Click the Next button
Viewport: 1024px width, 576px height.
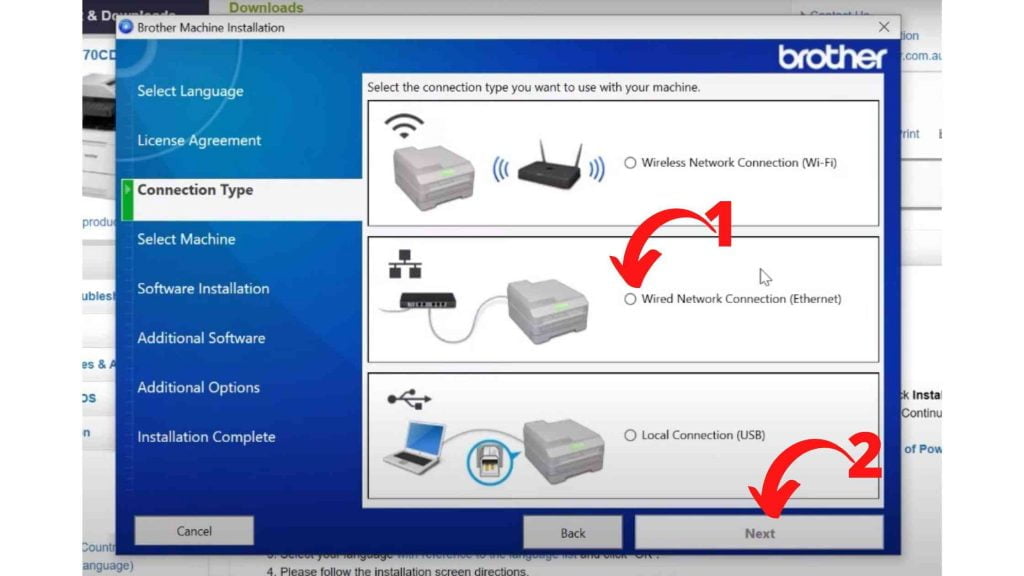point(759,533)
